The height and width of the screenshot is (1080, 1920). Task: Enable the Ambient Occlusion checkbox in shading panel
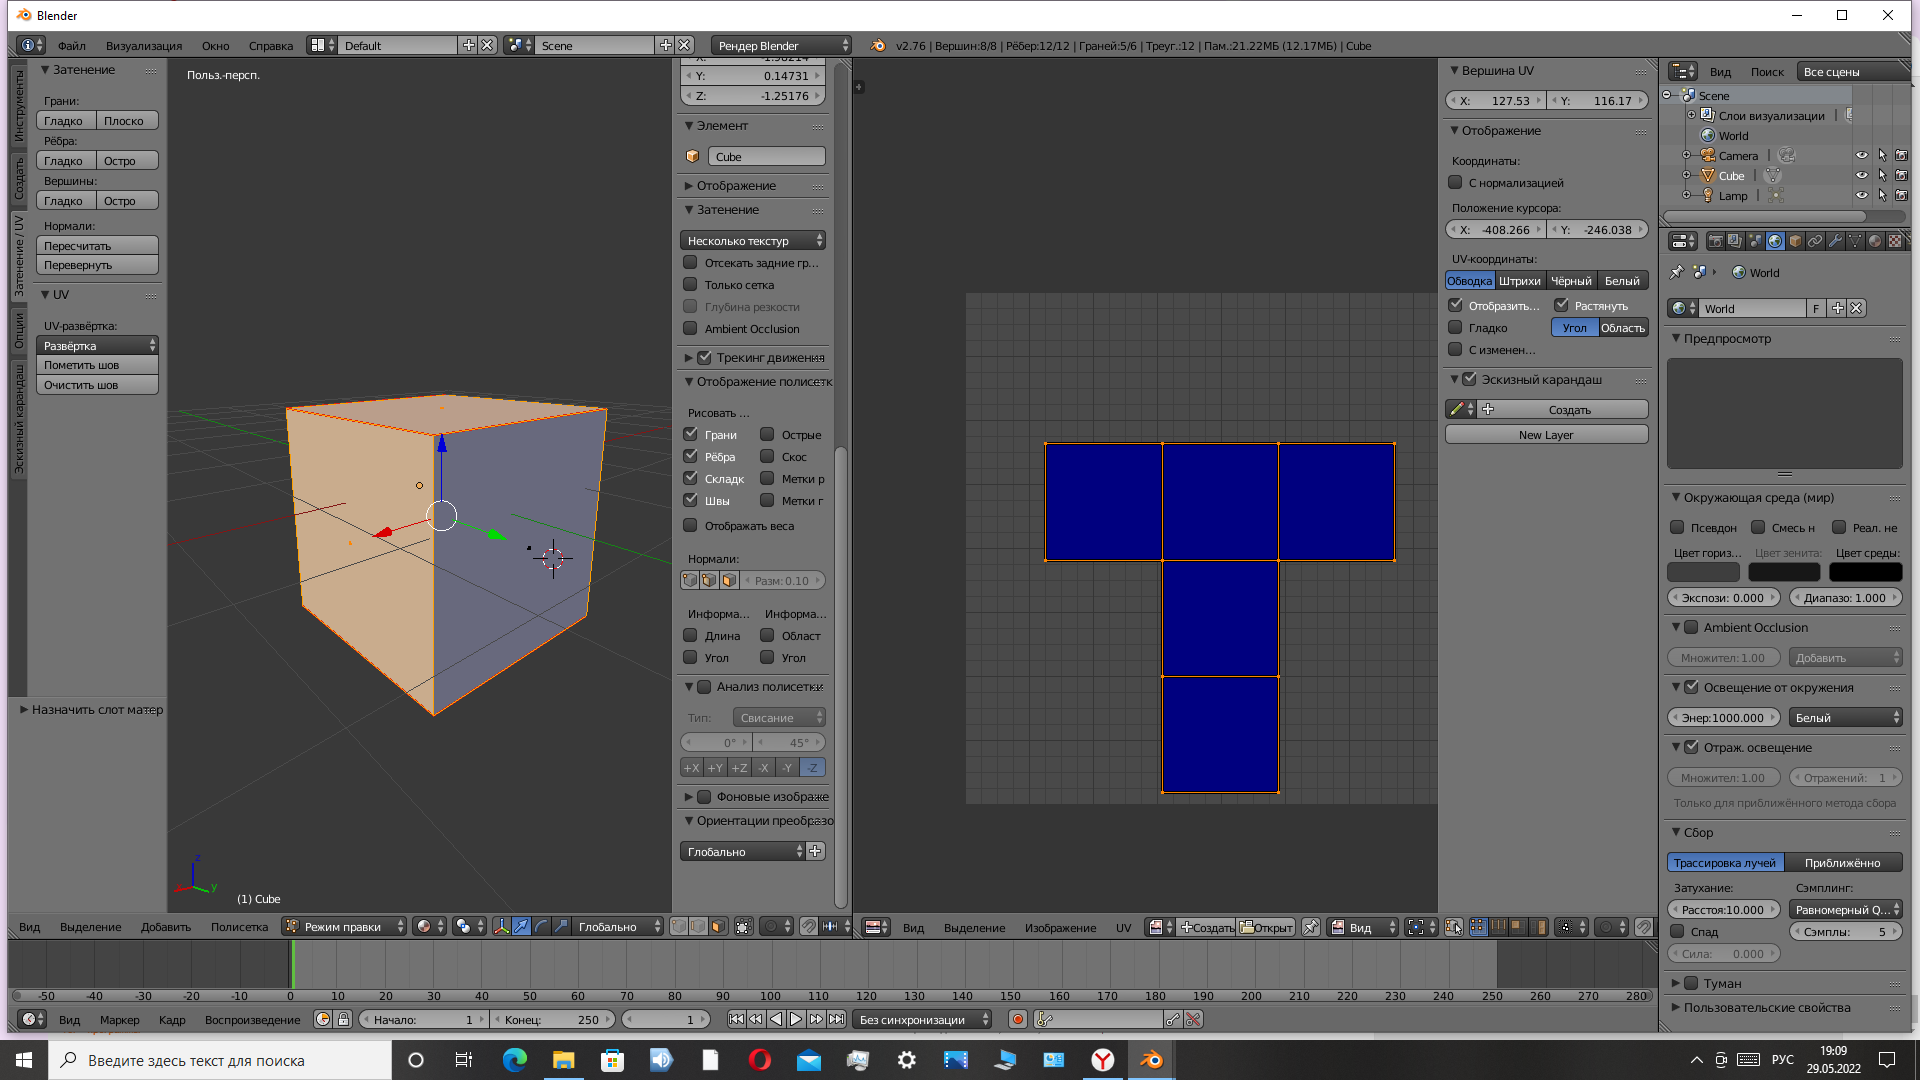click(690, 329)
